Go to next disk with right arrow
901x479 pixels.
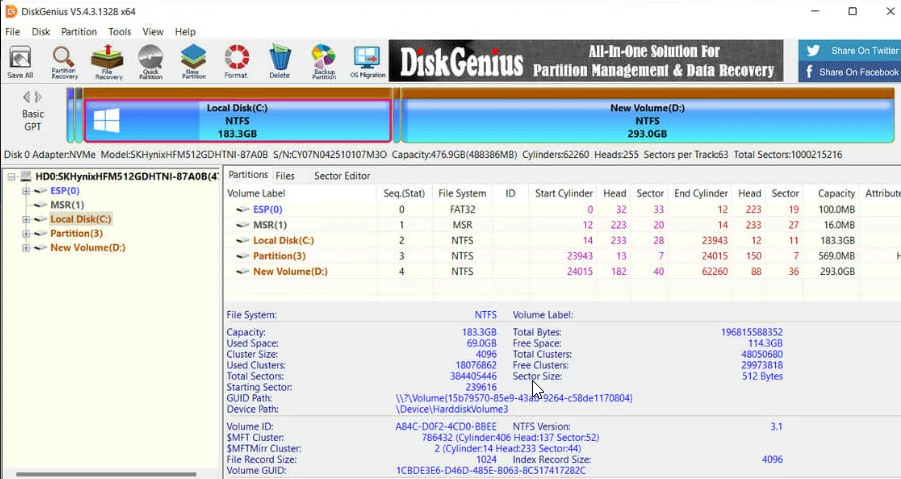point(38,97)
